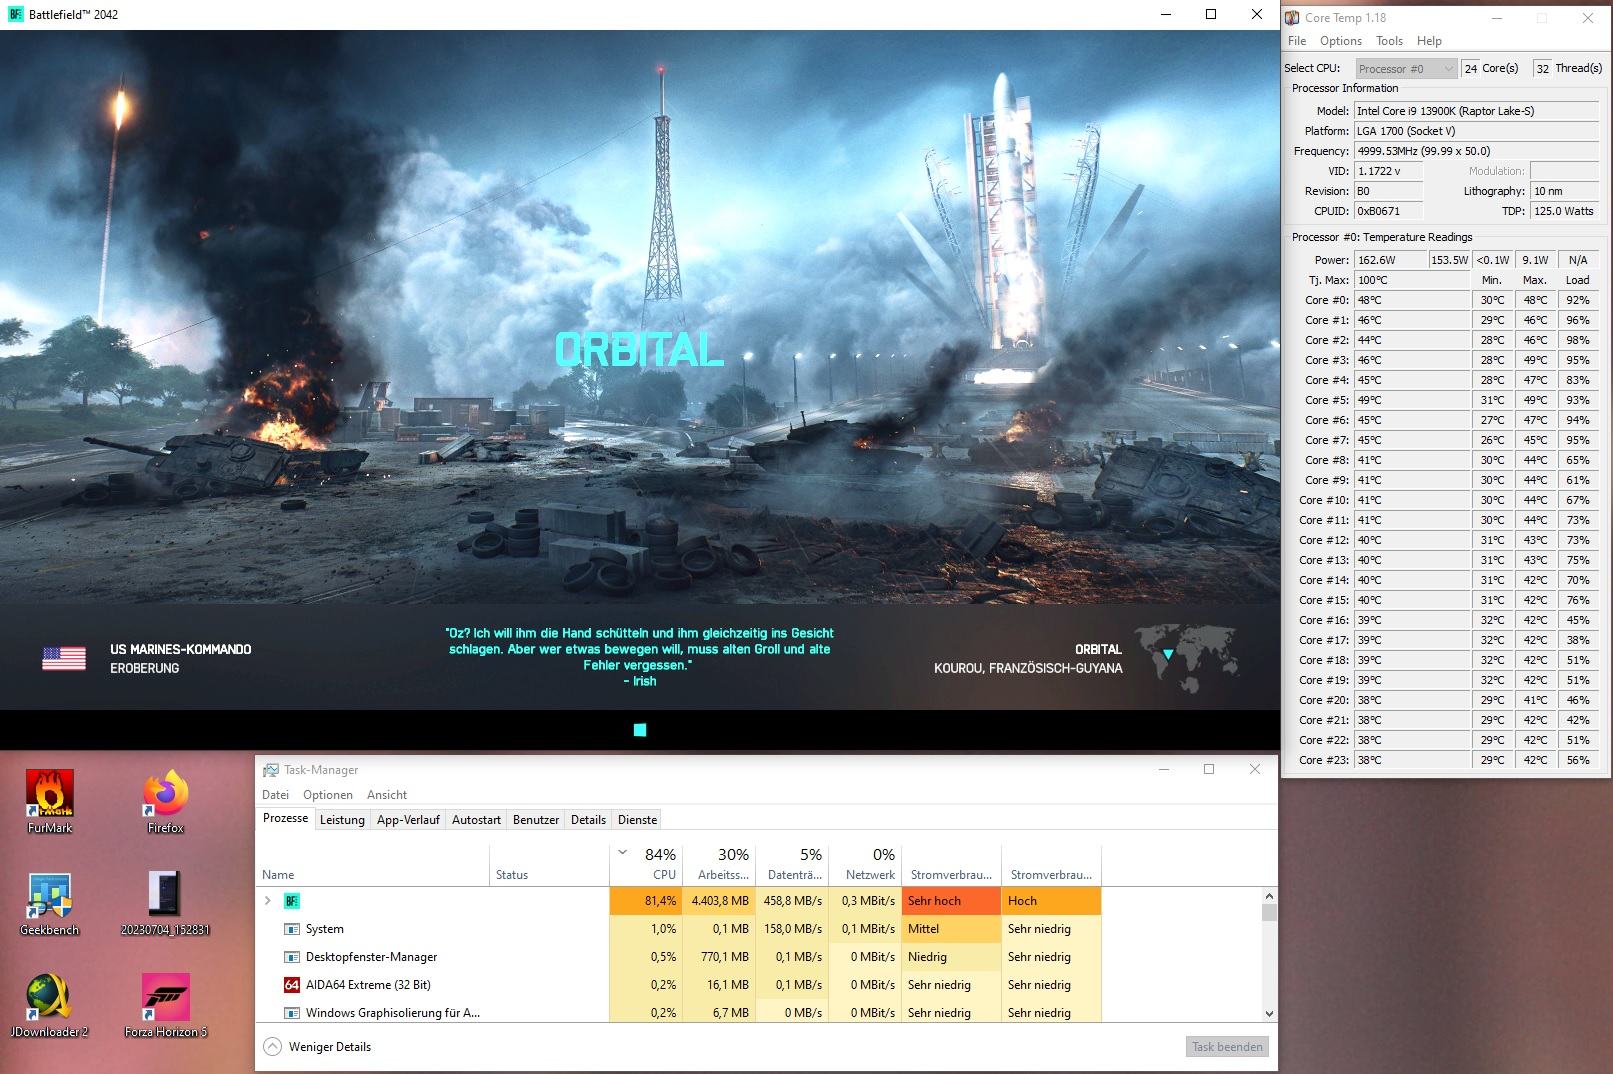Image resolution: width=1613 pixels, height=1074 pixels.
Task: Sort processes by the Name column
Action: click(373, 866)
